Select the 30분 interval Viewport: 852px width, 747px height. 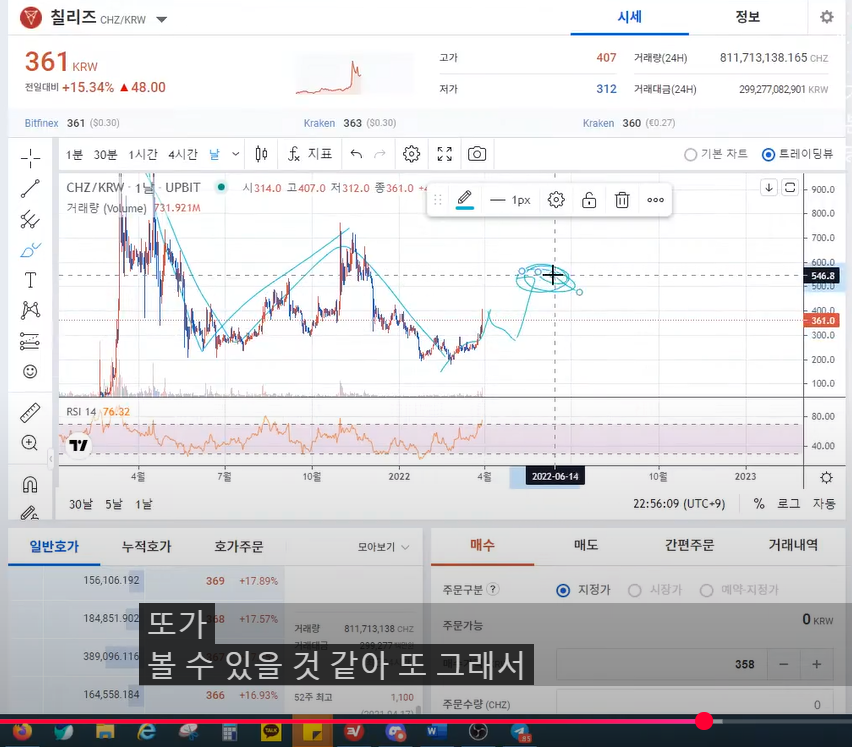pos(105,155)
